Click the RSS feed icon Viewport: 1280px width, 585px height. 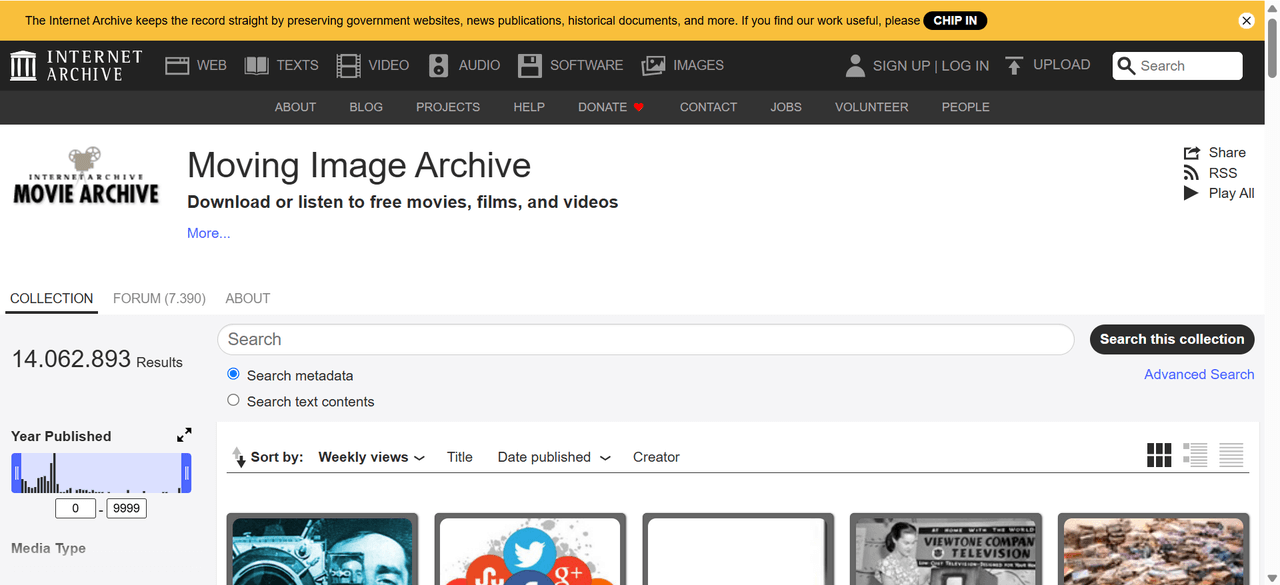pyautogui.click(x=1191, y=173)
